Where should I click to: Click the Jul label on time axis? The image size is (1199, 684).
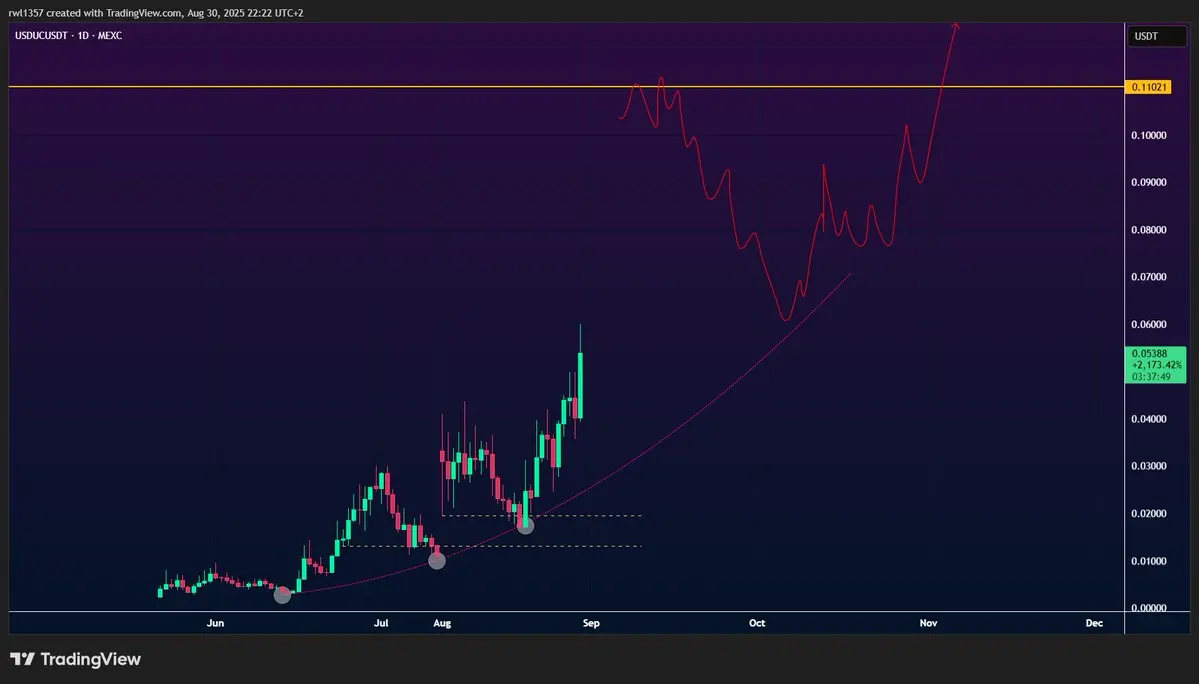point(381,623)
